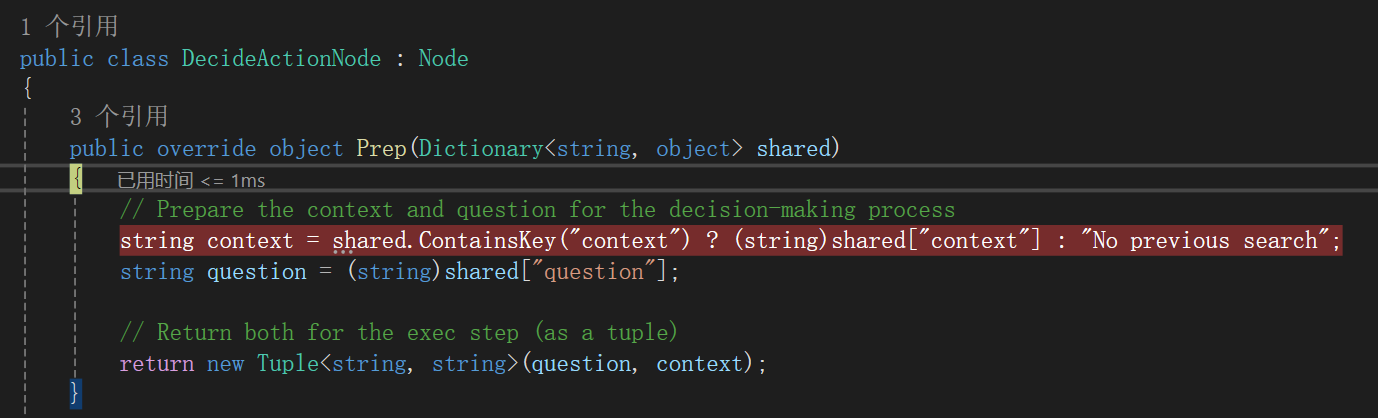Open the "3 个引用" CodeLens above Prep
This screenshot has height=418, width=1378.
[118, 117]
